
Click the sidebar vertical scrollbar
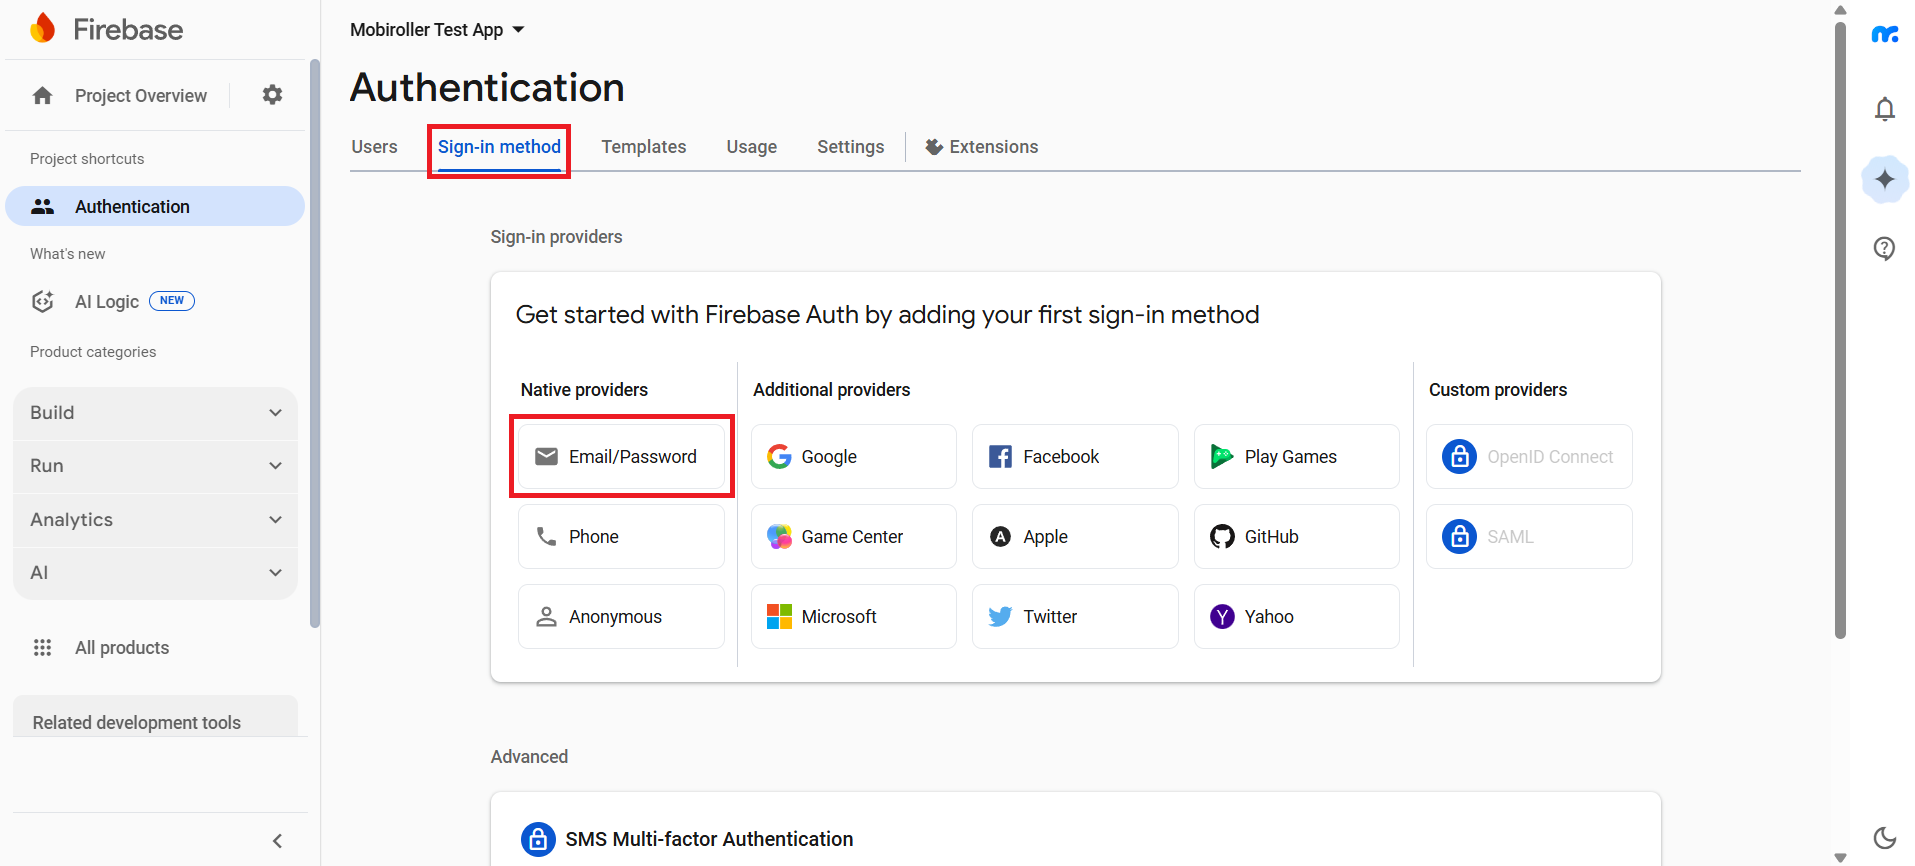315,343
